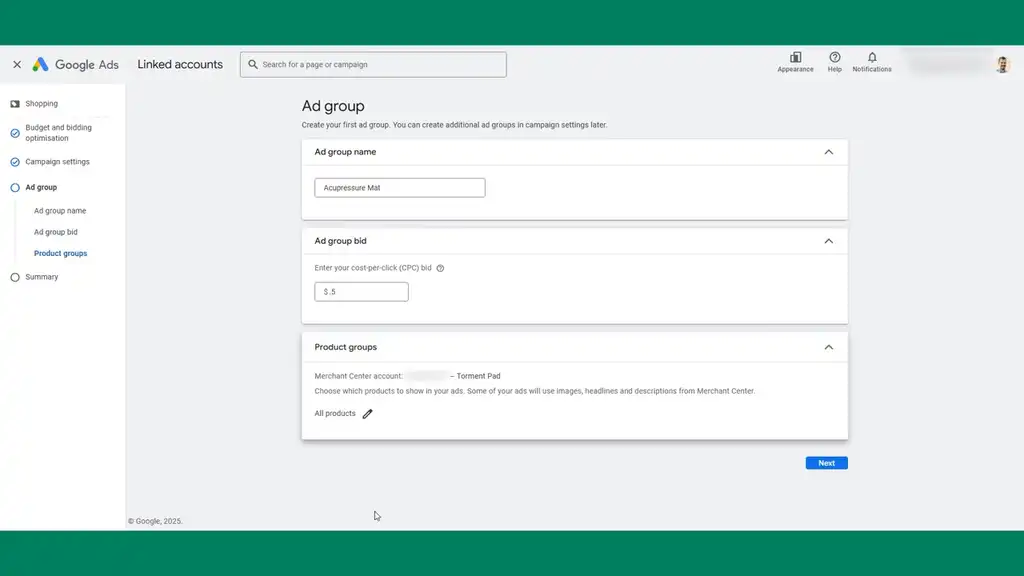Select the Summary step radio circle
Screen dimensions: 1024x576
tap(13, 277)
